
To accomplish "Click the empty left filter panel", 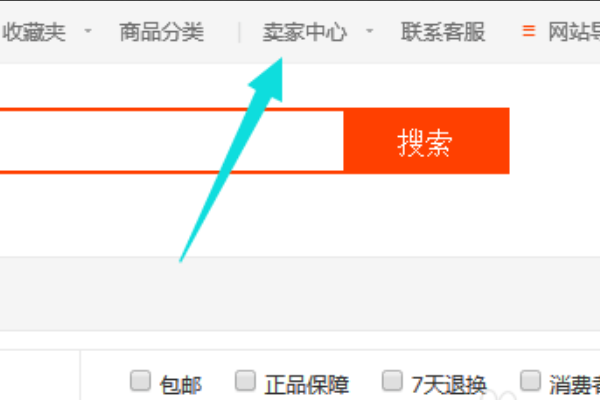I will pyautogui.click(x=40, y=375).
